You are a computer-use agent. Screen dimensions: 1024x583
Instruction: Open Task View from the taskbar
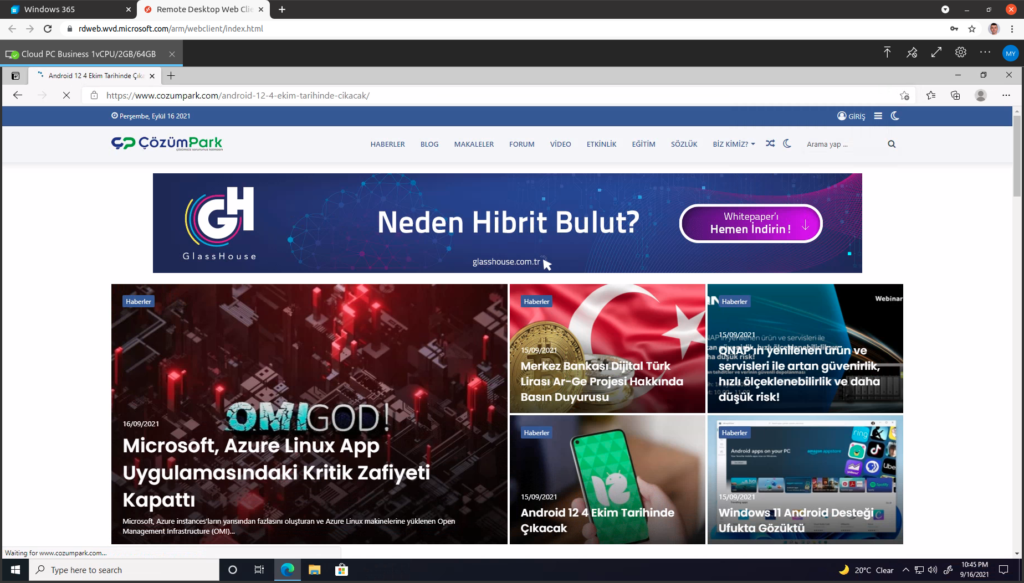[259, 570]
